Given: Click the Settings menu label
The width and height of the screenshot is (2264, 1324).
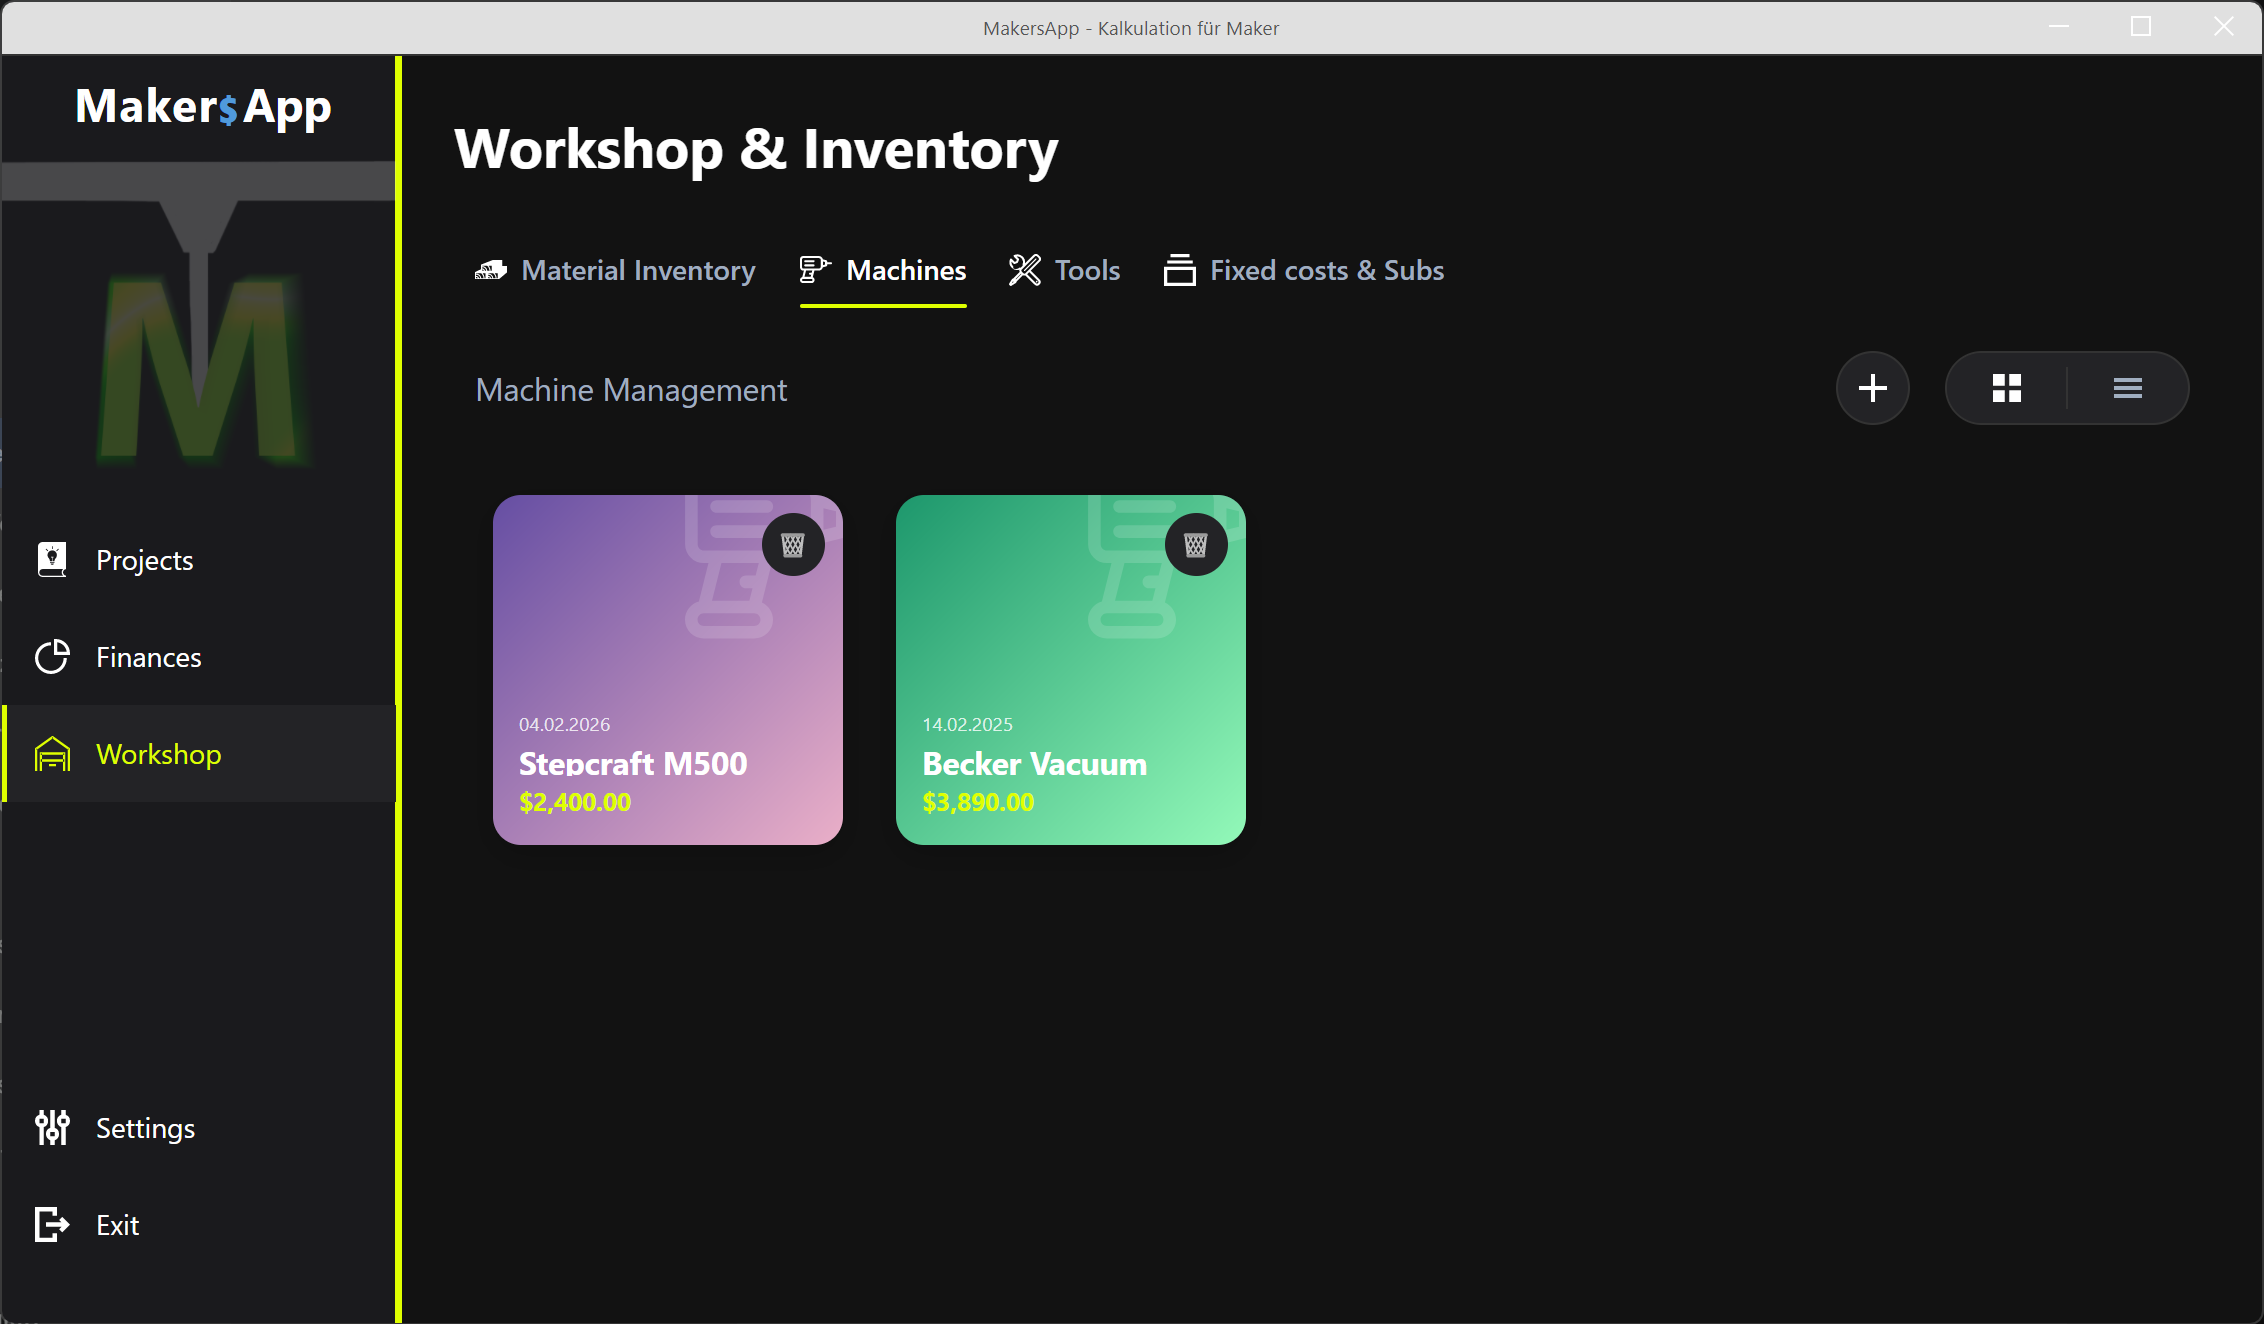Looking at the screenshot, I should [x=145, y=1128].
